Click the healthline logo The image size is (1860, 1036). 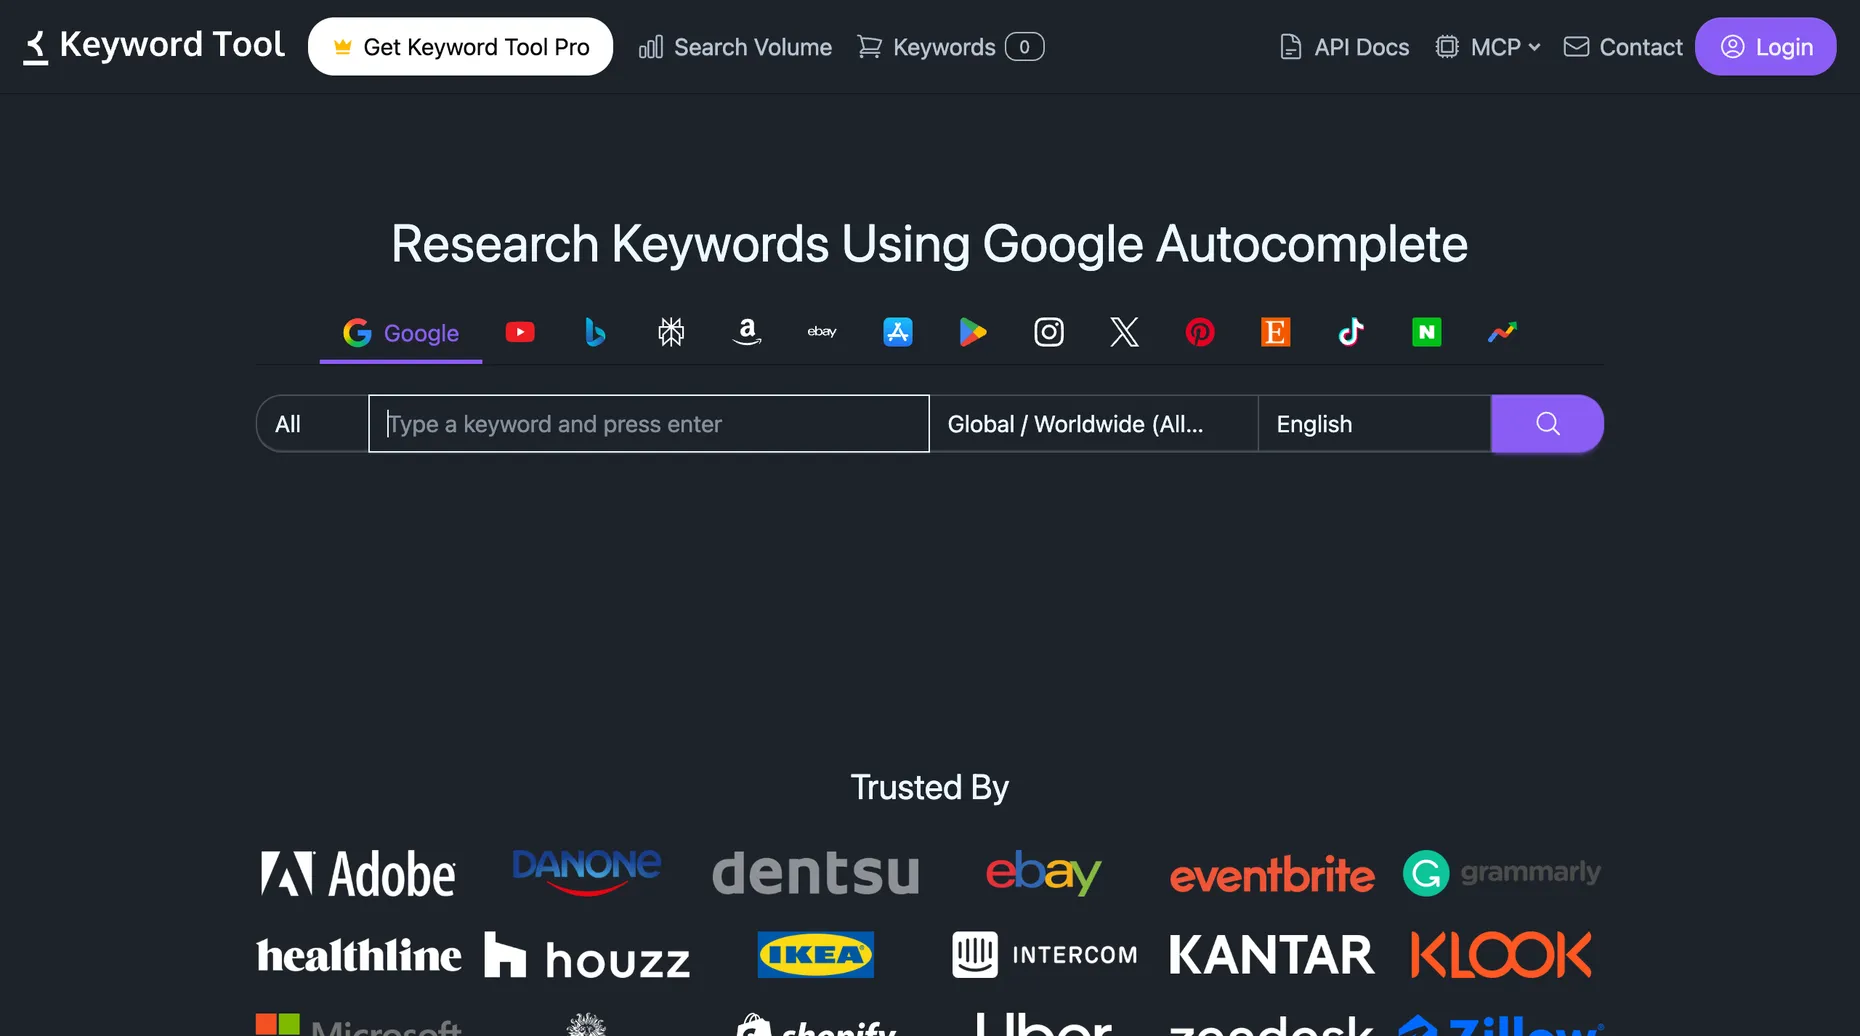[358, 955]
